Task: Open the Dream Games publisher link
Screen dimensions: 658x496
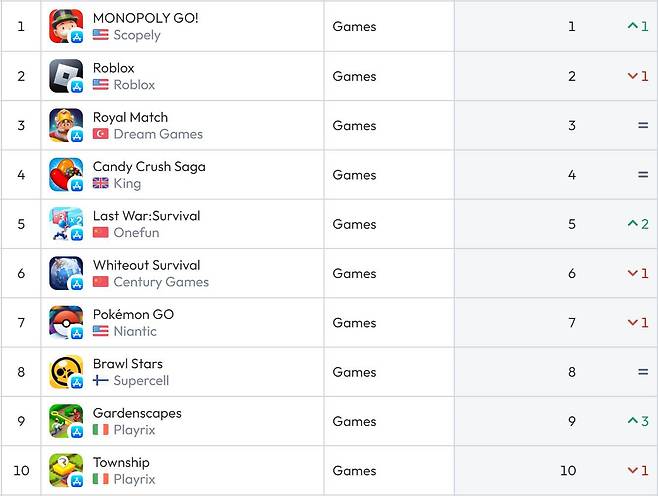Action: click(158, 134)
